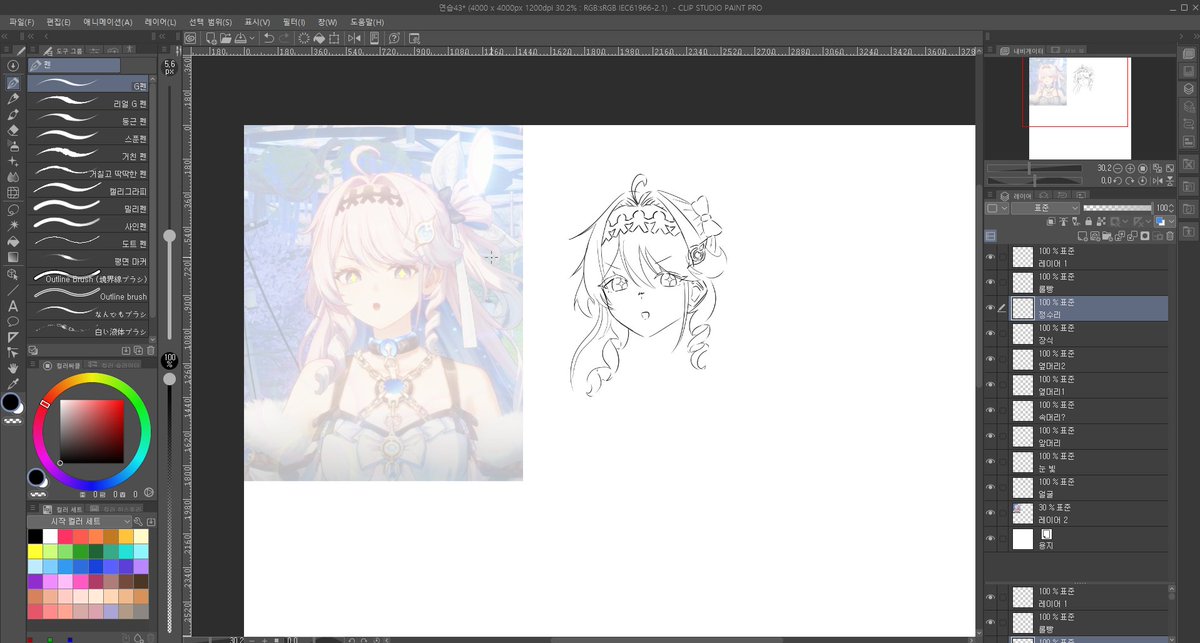Image resolution: width=1200 pixels, height=643 pixels.
Task: Open the 파일(F) menu
Action: (22, 22)
